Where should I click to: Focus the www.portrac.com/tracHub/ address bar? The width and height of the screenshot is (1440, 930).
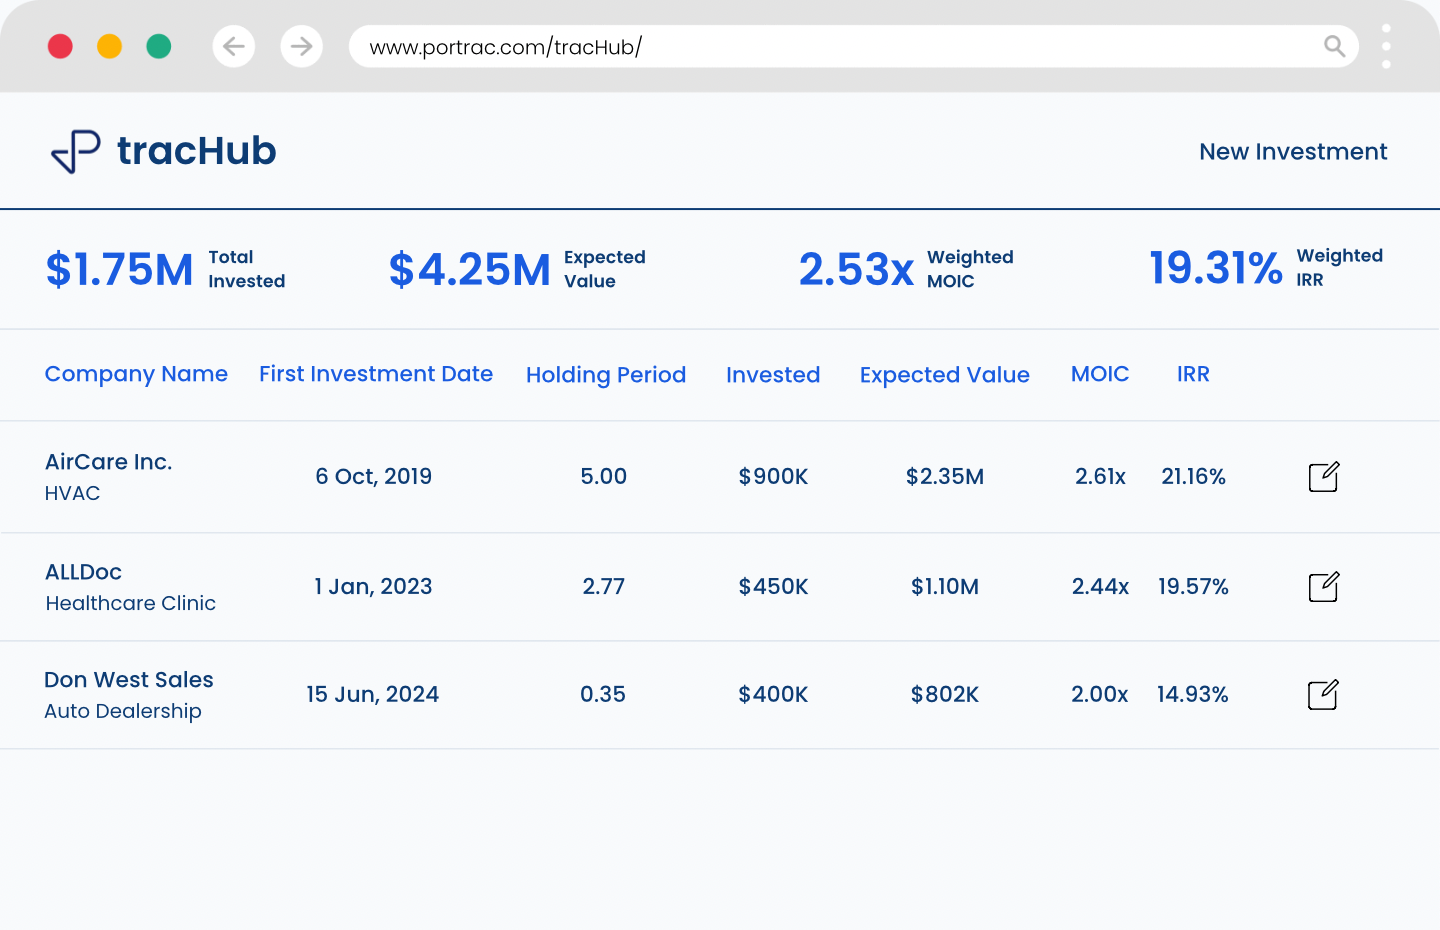coord(853,47)
